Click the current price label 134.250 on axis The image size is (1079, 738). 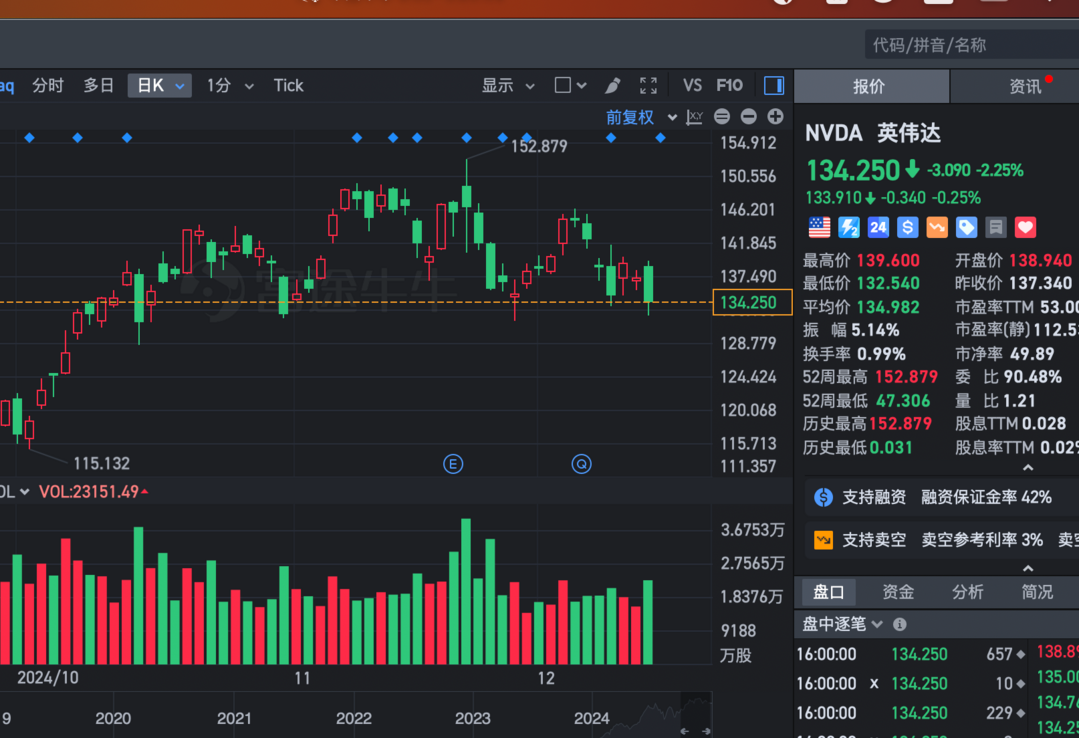(752, 302)
